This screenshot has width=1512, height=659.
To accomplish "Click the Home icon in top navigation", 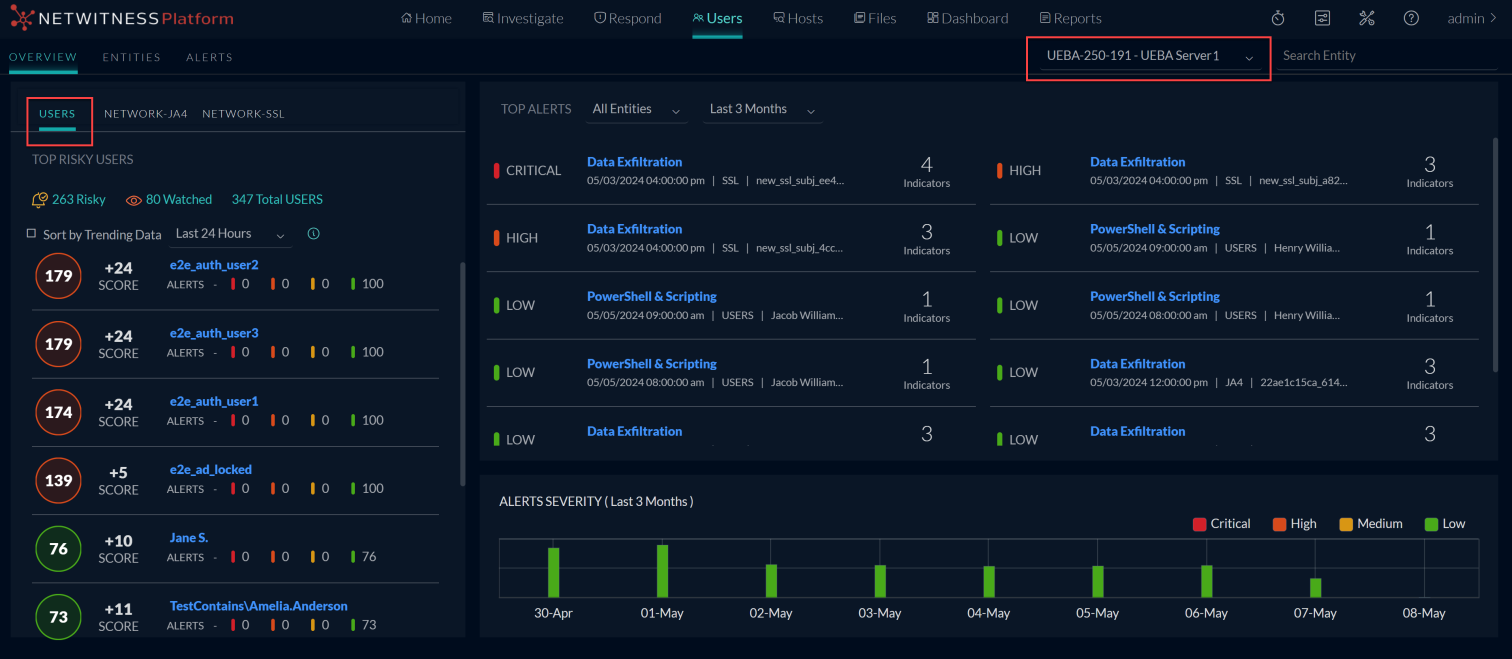I will tap(407, 18).
